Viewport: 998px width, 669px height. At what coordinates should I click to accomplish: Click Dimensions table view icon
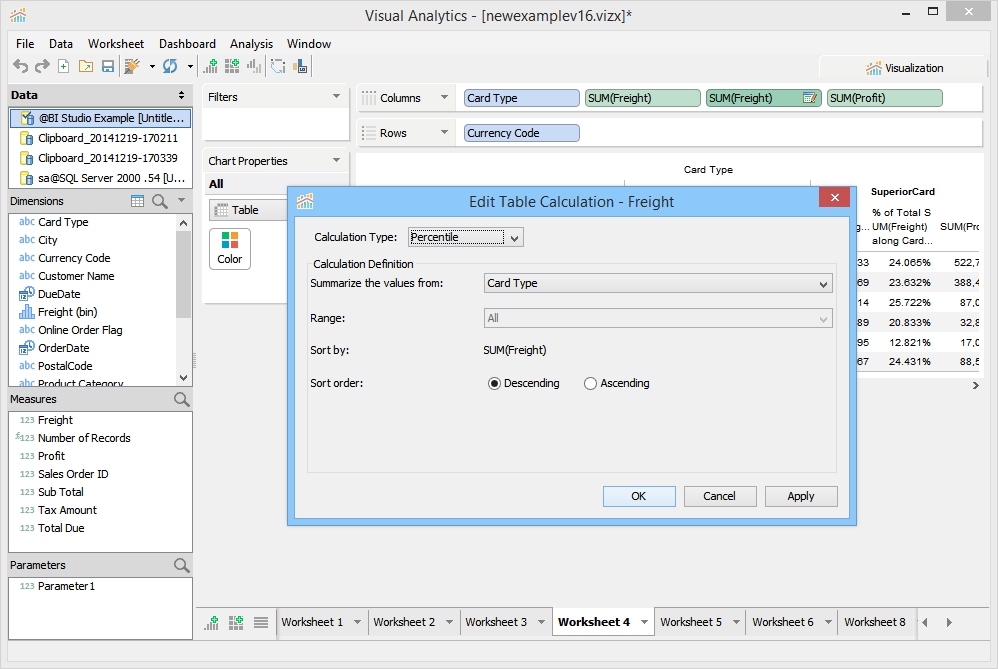[x=137, y=201]
